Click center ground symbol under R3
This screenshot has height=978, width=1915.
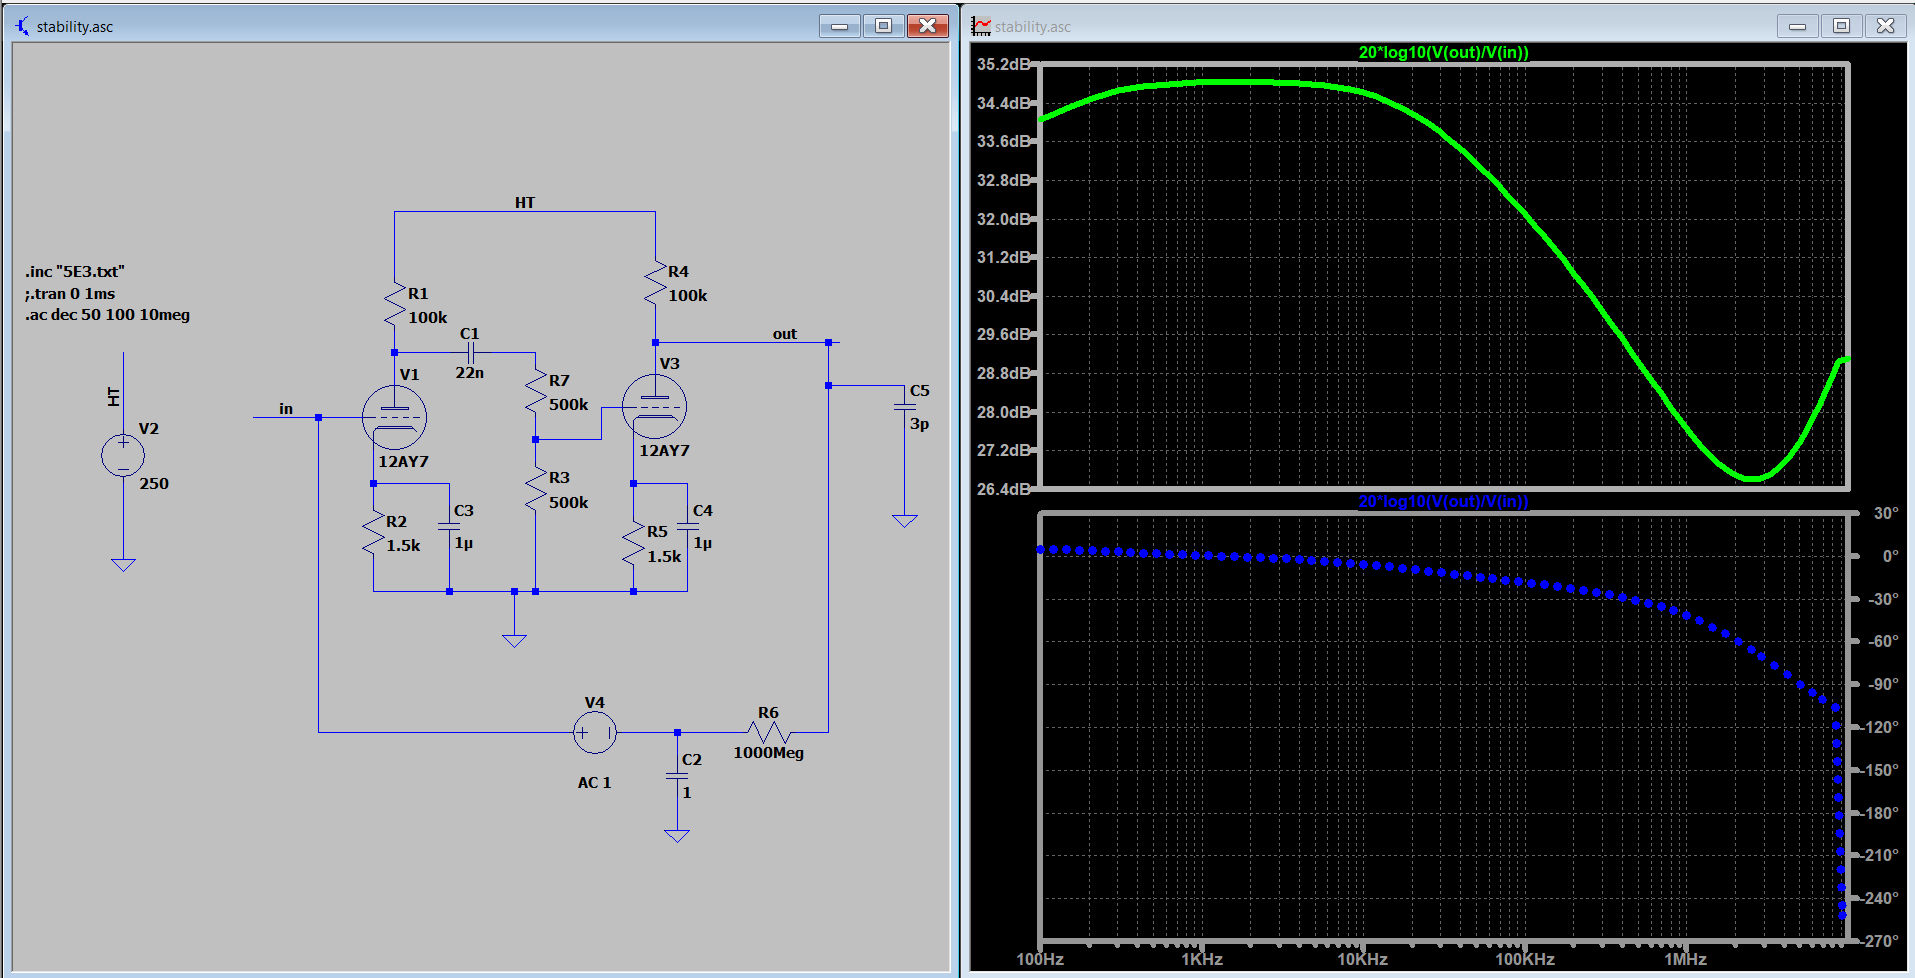pos(514,641)
